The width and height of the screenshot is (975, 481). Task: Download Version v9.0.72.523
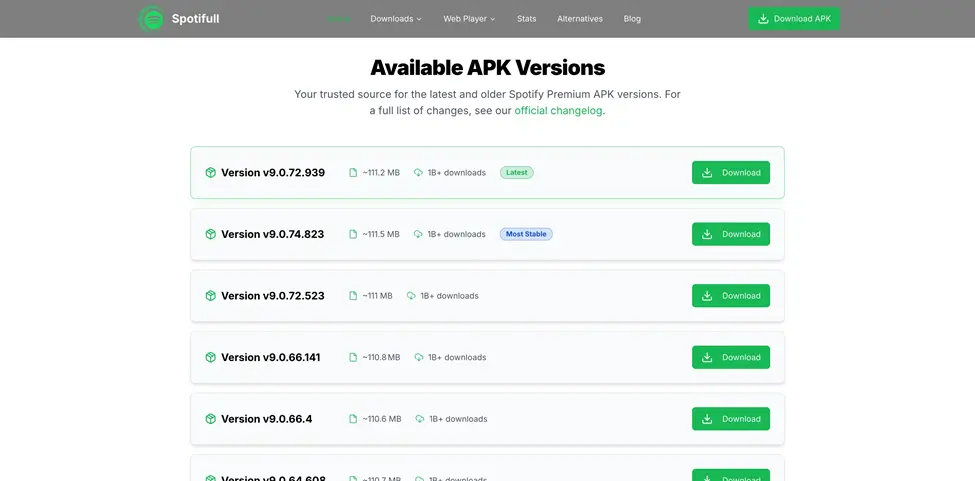[731, 296]
